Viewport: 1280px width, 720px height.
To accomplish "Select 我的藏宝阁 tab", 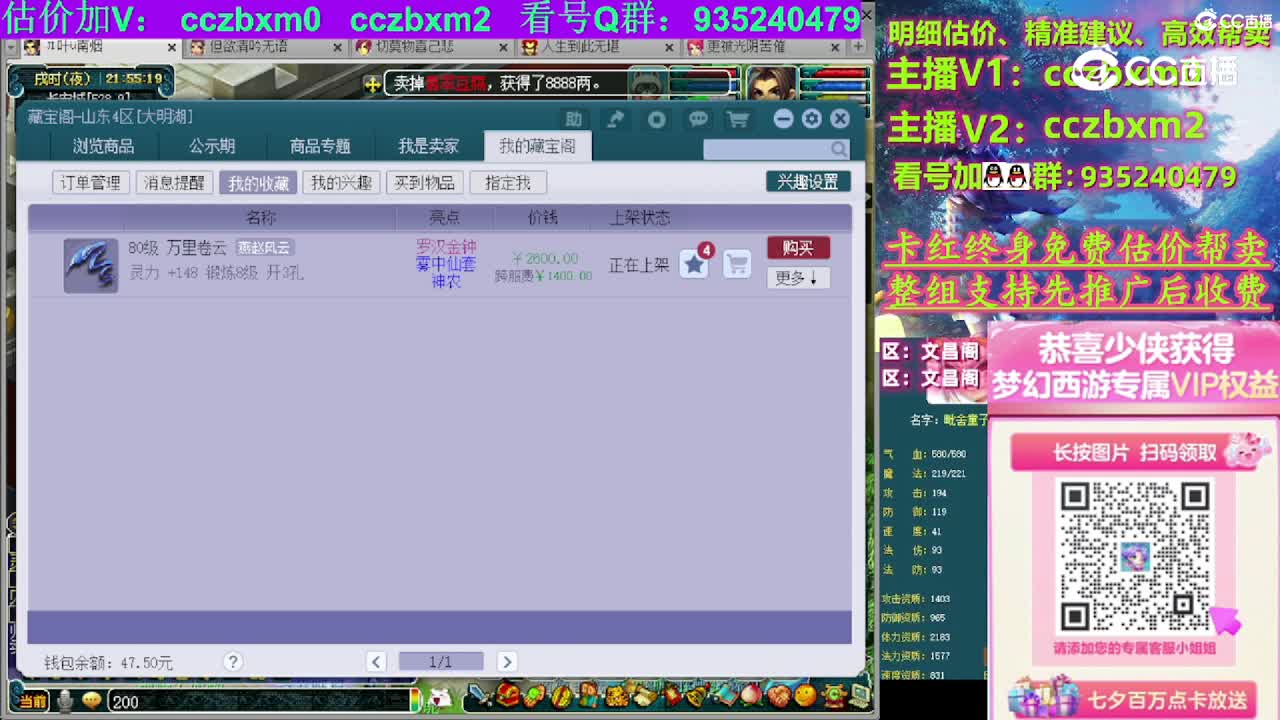I will click(x=538, y=146).
